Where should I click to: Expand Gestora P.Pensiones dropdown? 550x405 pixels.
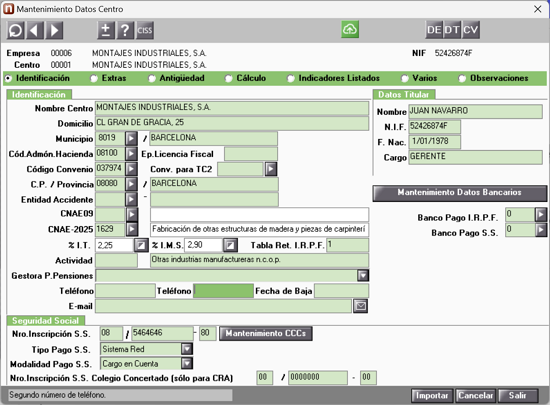point(363,275)
